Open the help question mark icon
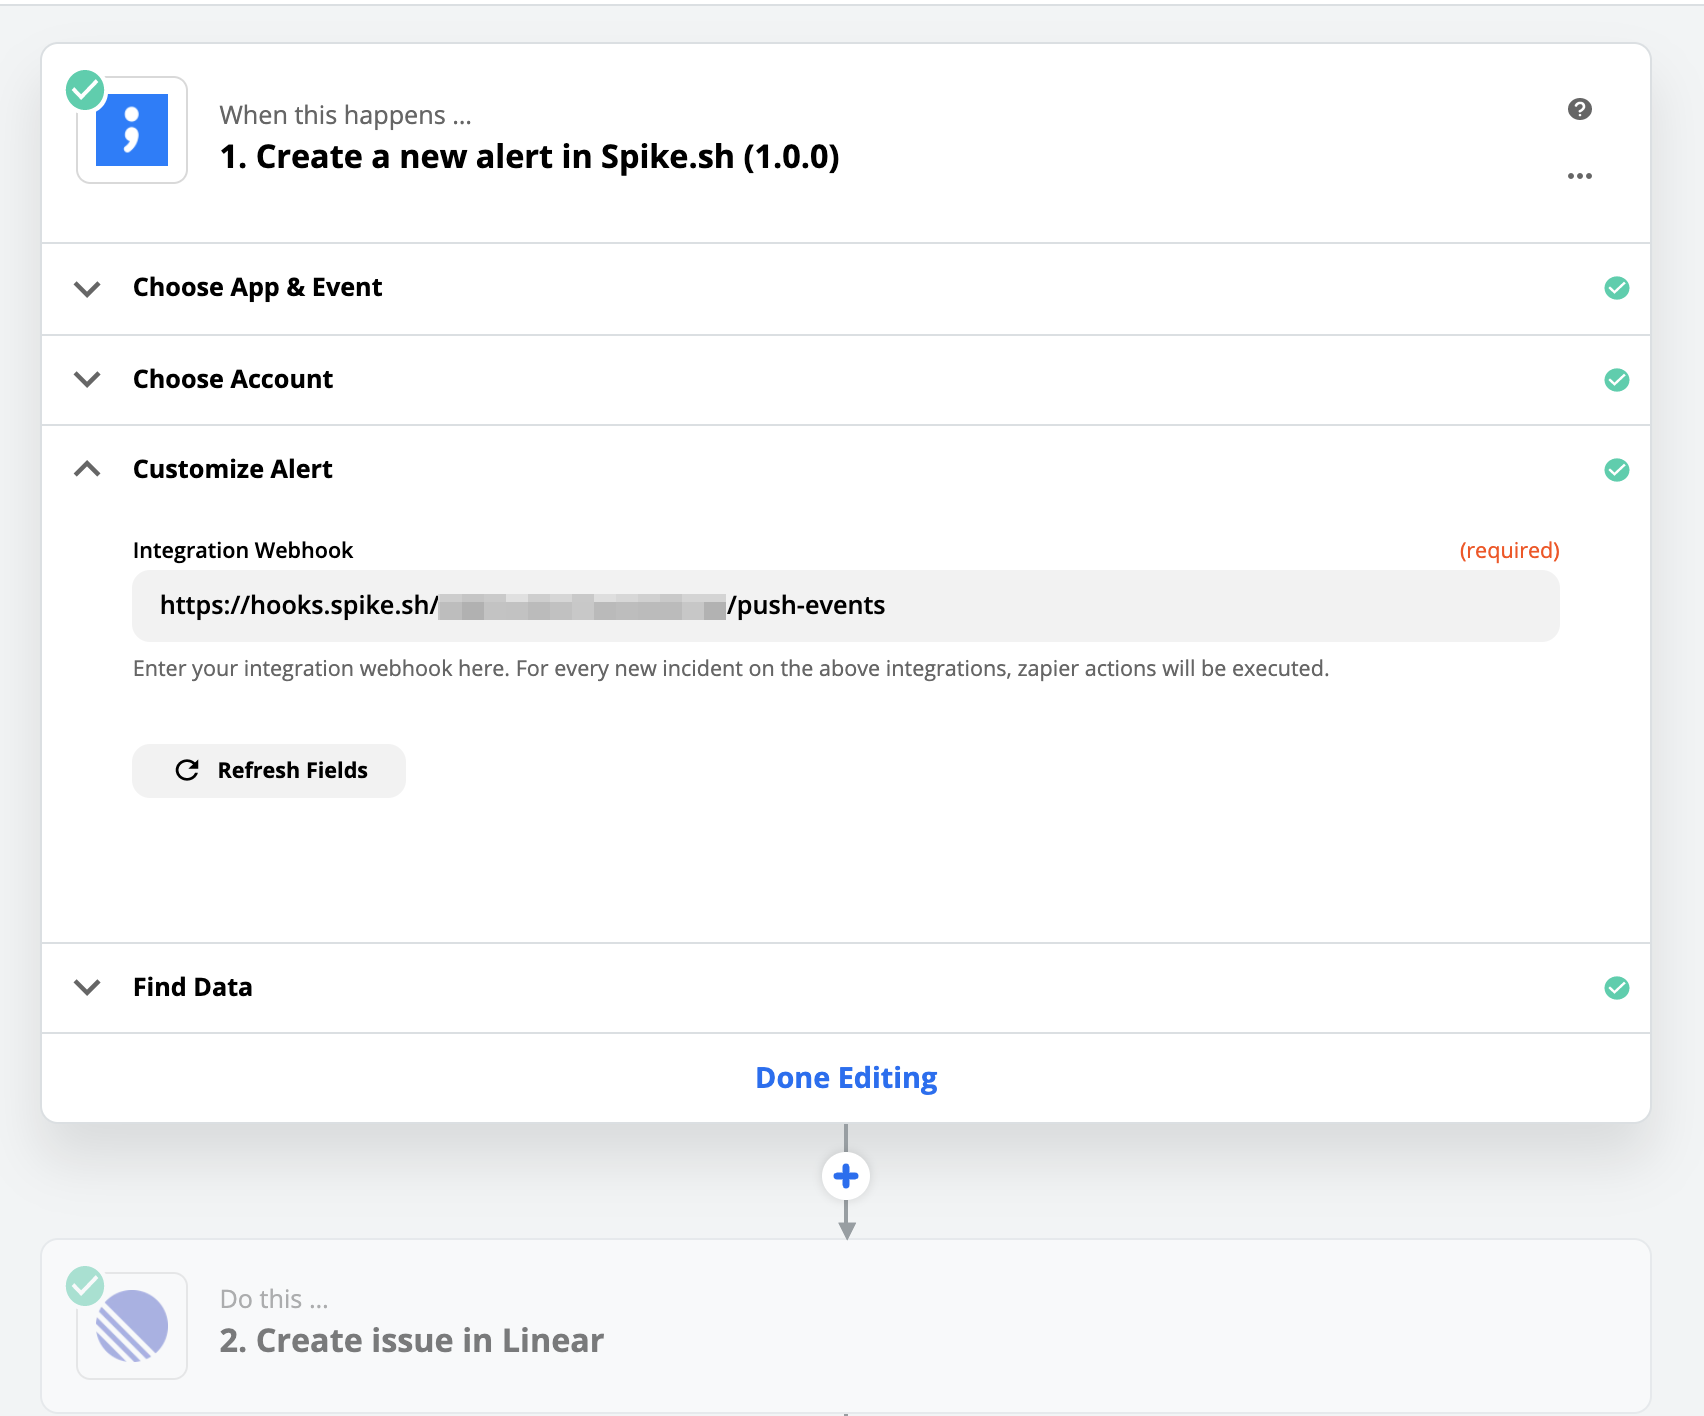Image resolution: width=1704 pixels, height=1416 pixels. 1579,109
